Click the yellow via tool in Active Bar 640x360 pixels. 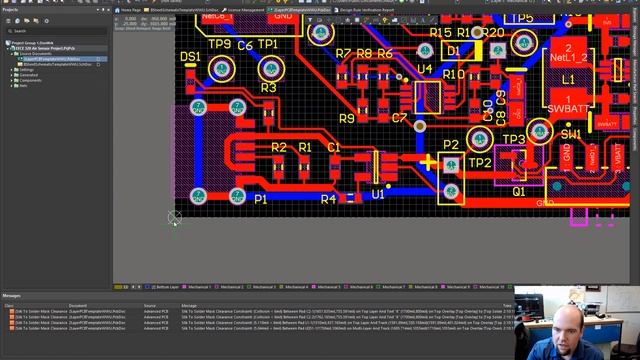[385, 20]
